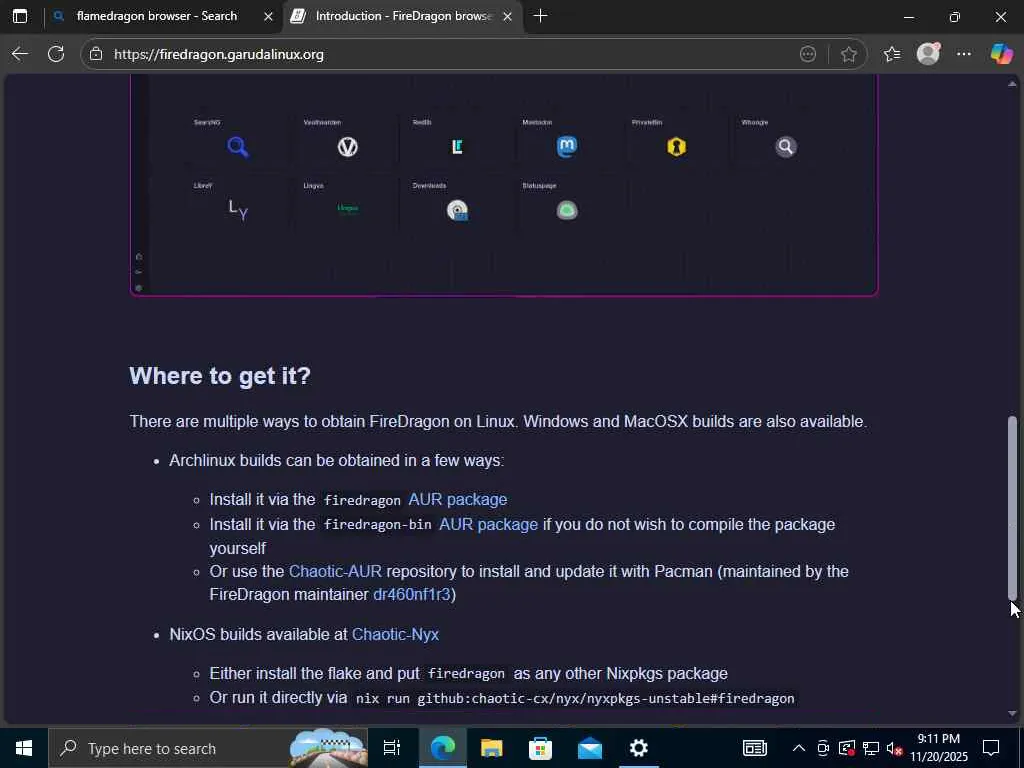Open Microsoft Store on the taskbar

coord(540,748)
